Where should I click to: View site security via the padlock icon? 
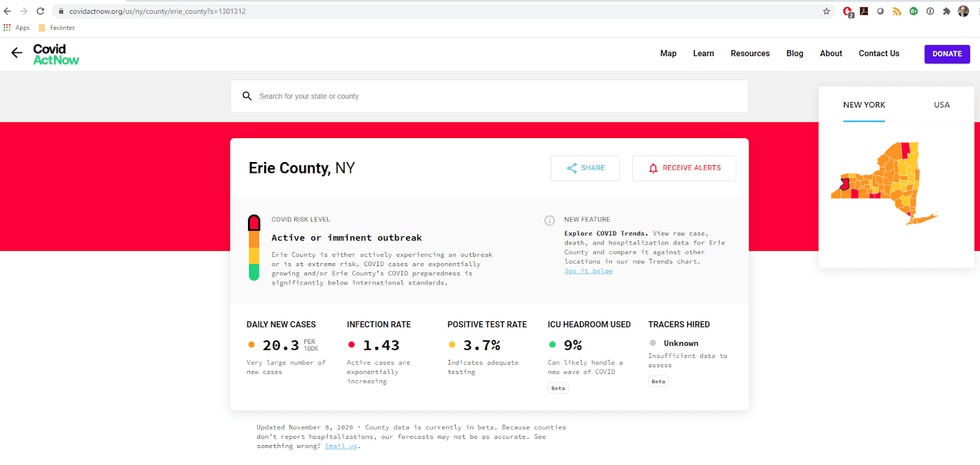pyautogui.click(x=61, y=11)
